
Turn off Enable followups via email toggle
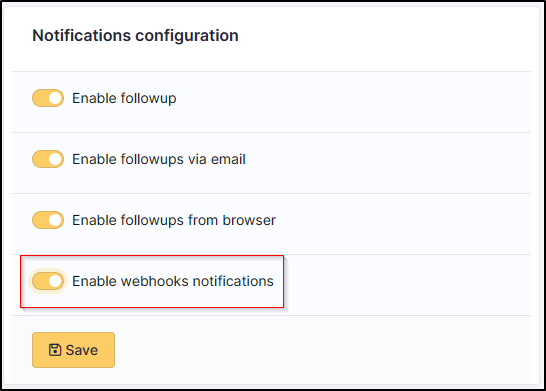(x=48, y=159)
